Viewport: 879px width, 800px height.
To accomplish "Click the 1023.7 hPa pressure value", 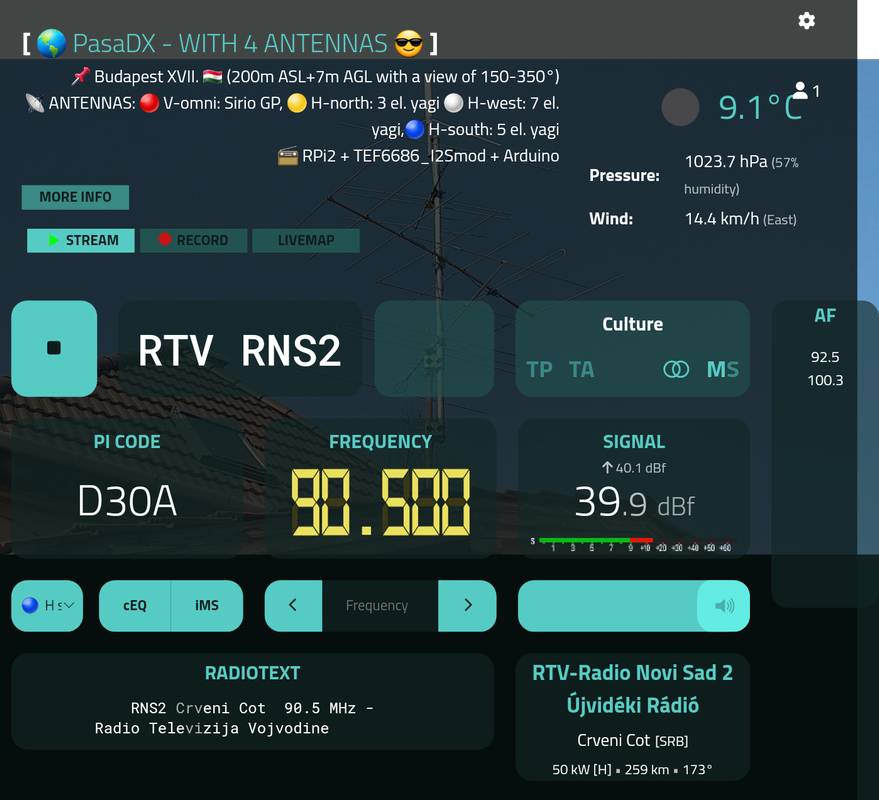I will pos(725,161).
